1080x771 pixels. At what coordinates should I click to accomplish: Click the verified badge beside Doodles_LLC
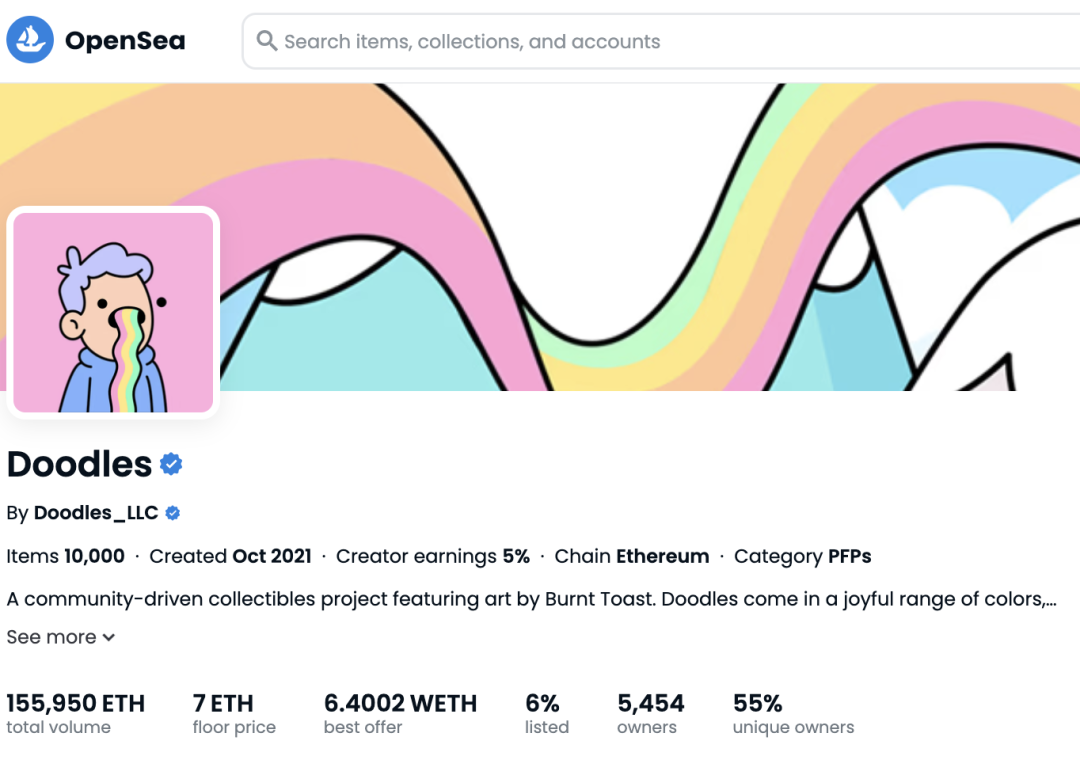pos(173,513)
